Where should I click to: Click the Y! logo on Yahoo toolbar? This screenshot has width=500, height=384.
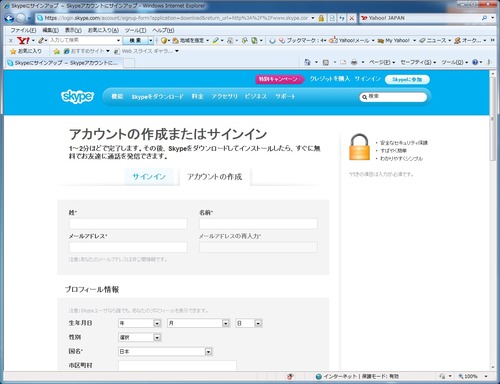24,41
